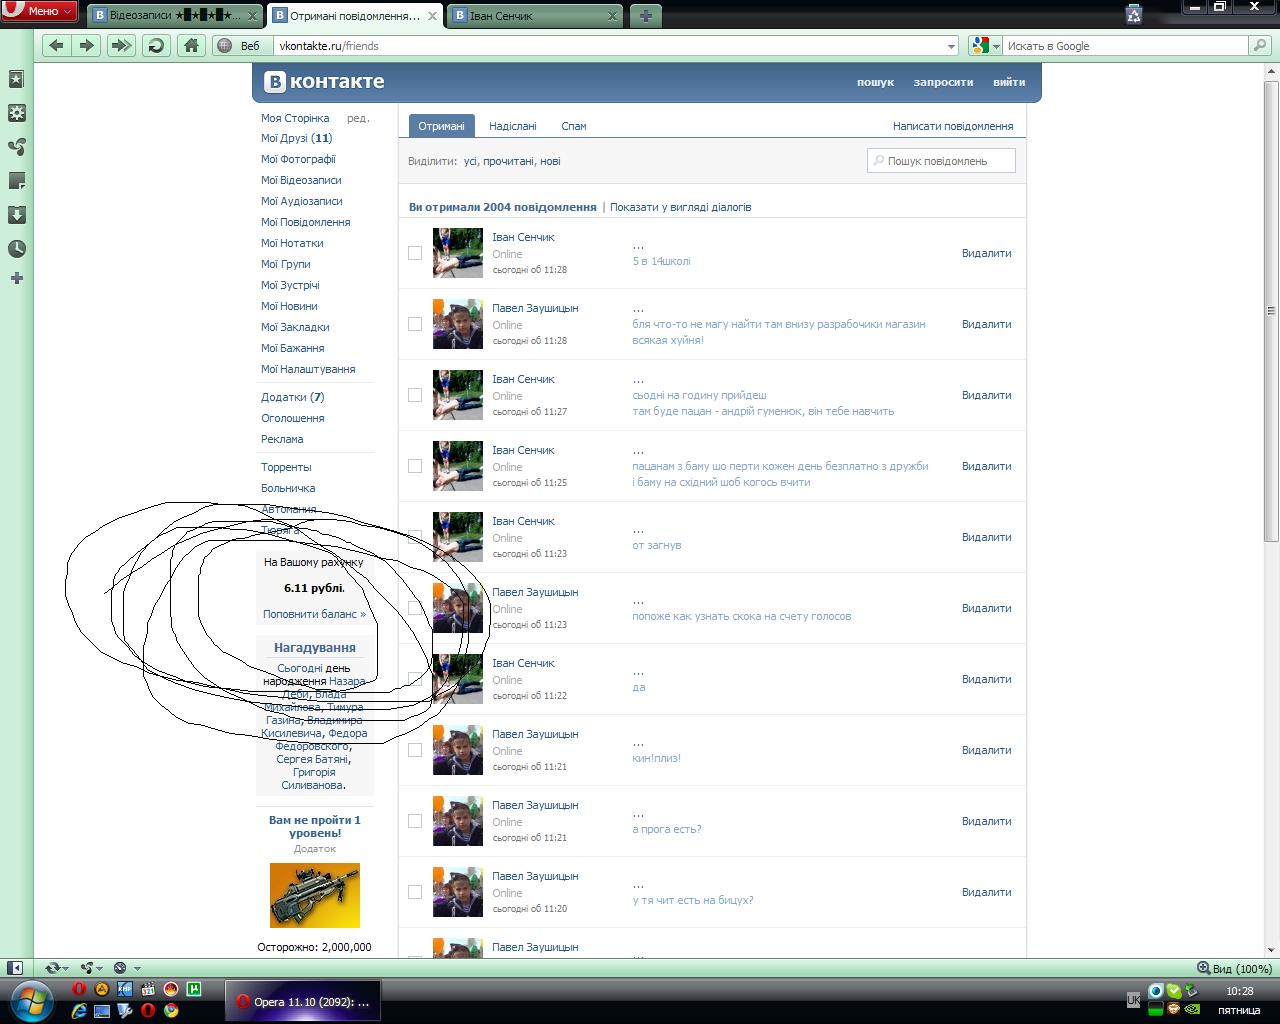Click Показати у вигляді діалогів link
The height and width of the screenshot is (1024, 1280).
(680, 207)
